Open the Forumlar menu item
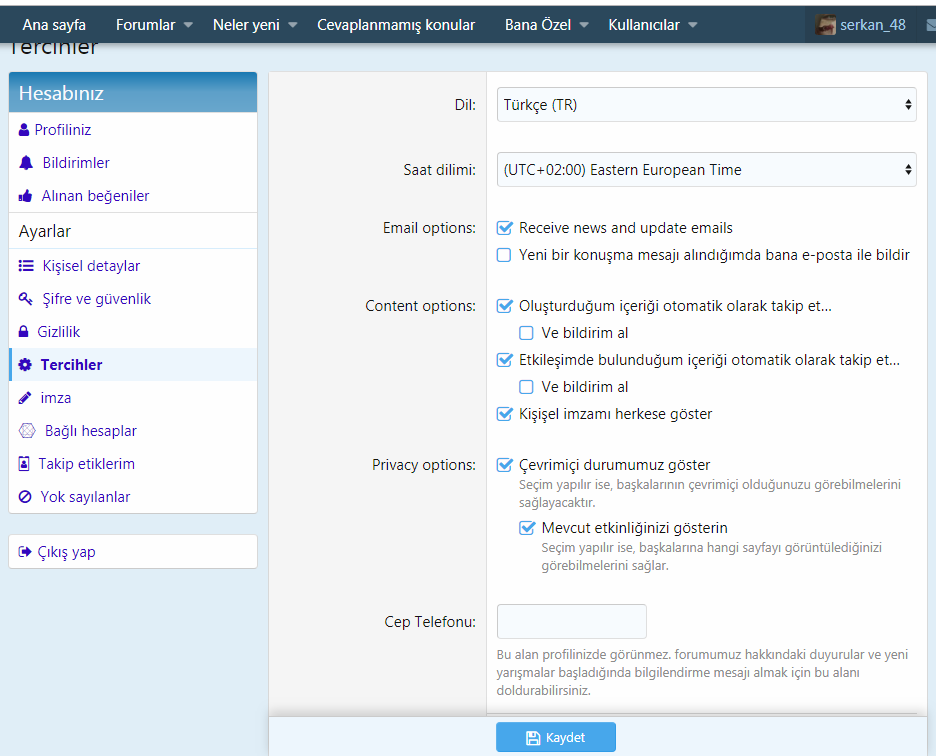Screen dimensions: 936x756 pos(146,24)
